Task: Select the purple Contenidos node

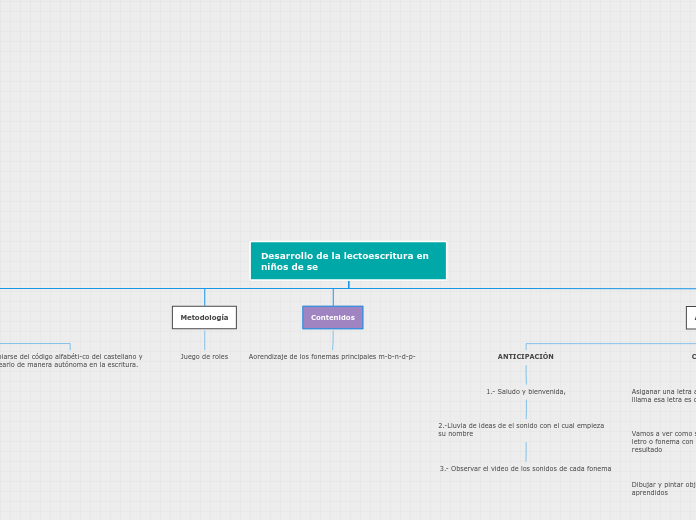Action: click(333, 318)
